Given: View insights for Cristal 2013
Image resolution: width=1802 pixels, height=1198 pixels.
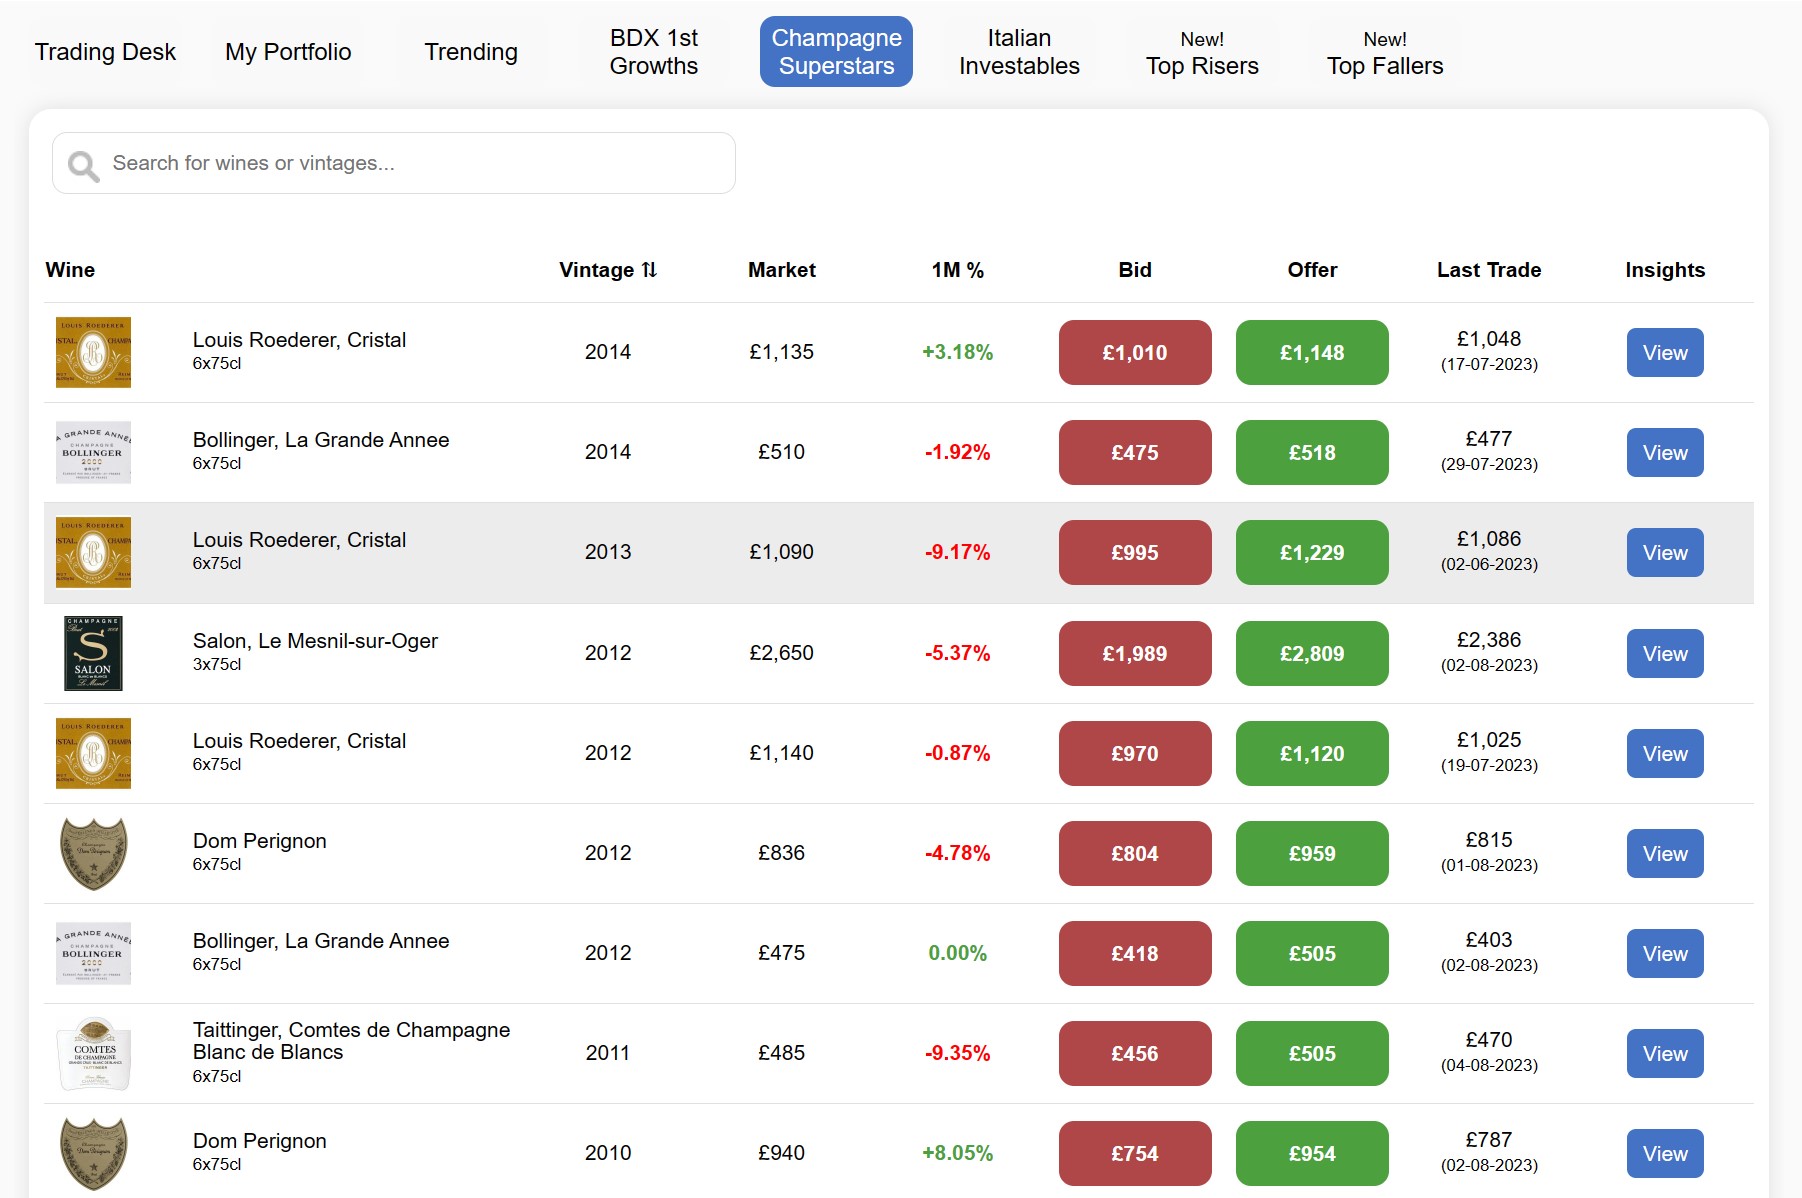Looking at the screenshot, I should point(1665,552).
